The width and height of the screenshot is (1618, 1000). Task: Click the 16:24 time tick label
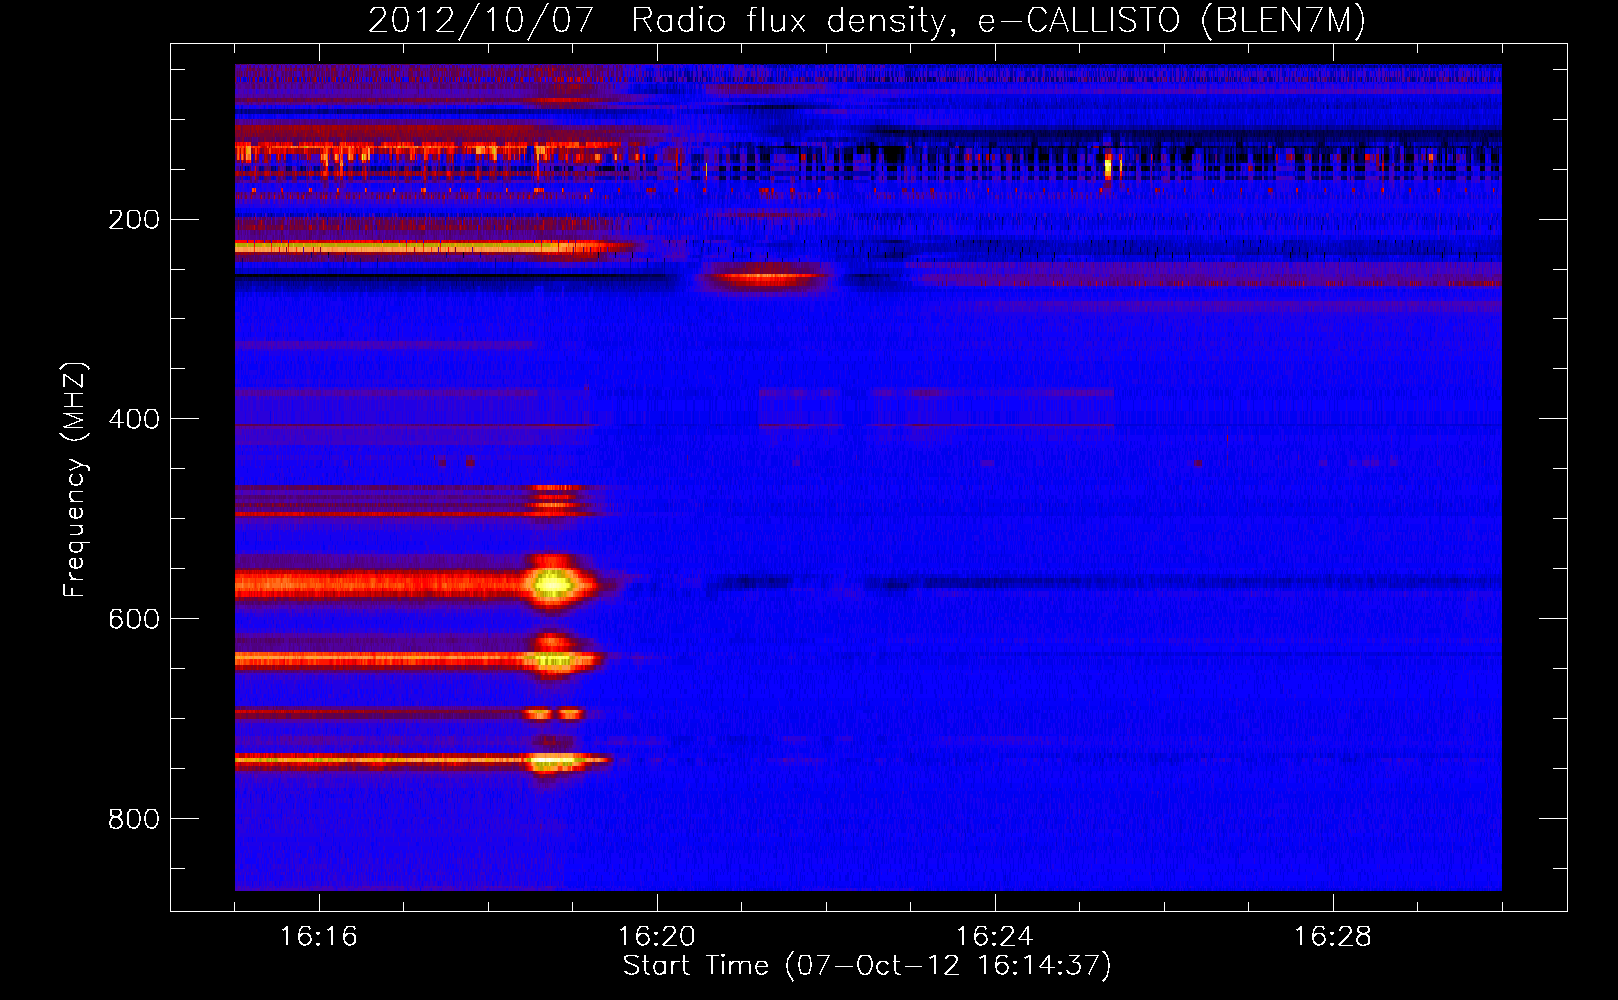click(995, 936)
